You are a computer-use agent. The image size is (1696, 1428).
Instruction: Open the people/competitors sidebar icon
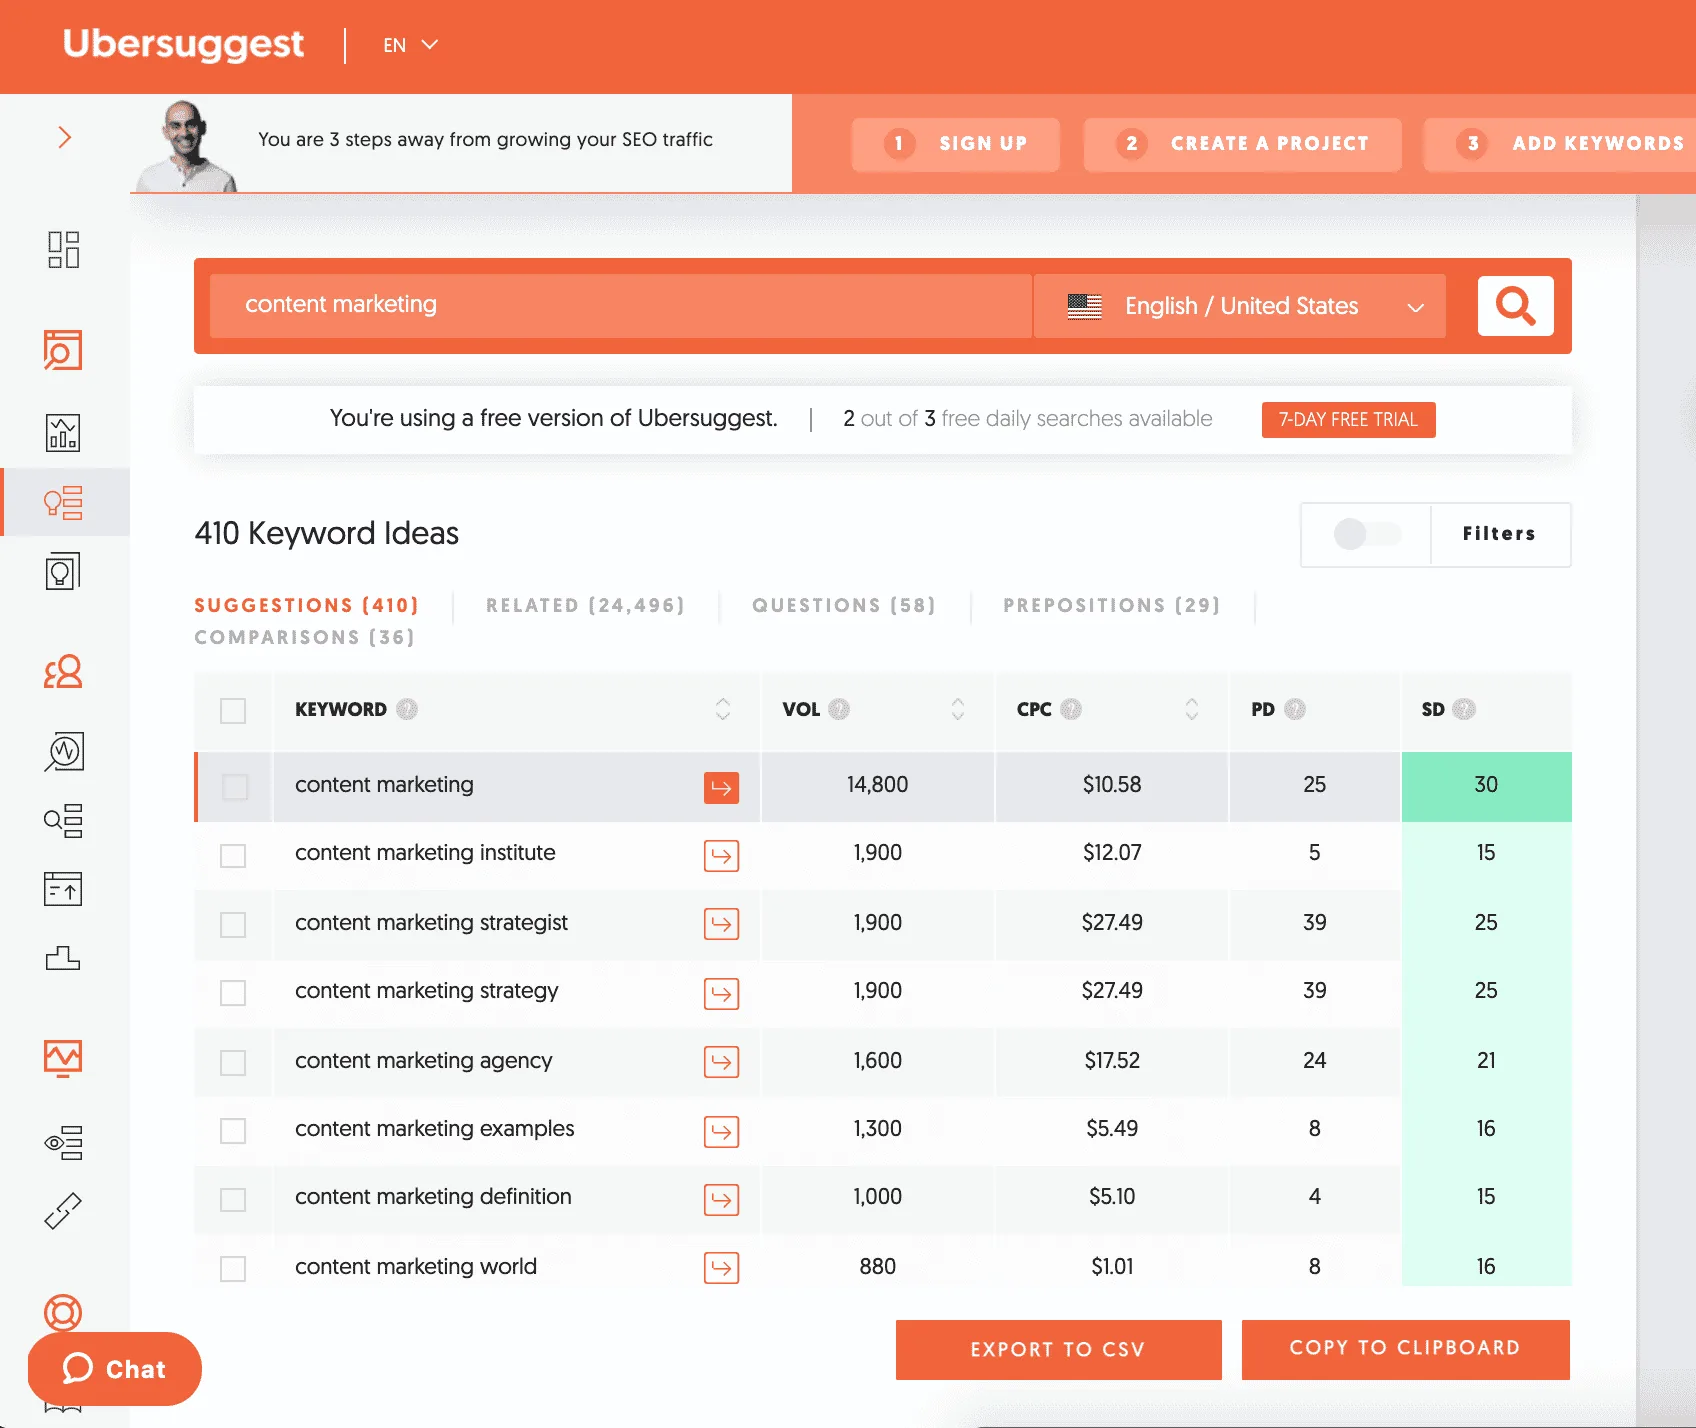coord(63,671)
